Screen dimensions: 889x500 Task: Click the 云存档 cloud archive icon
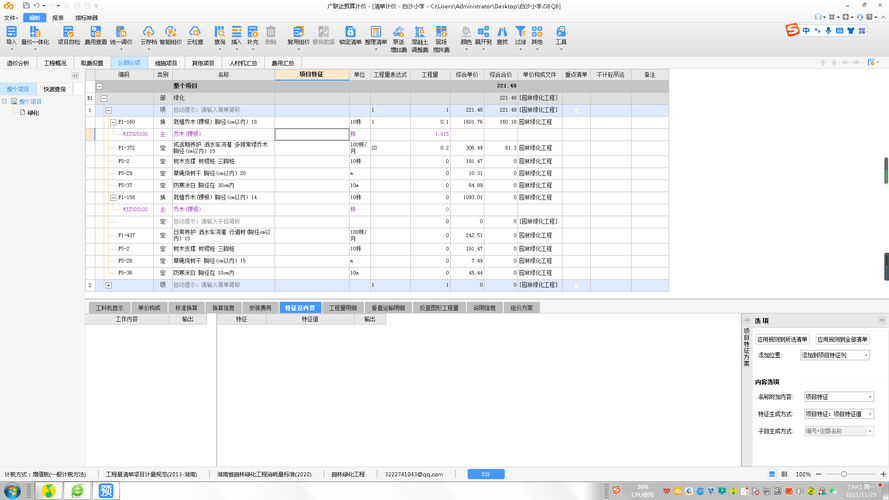[x=148, y=35]
